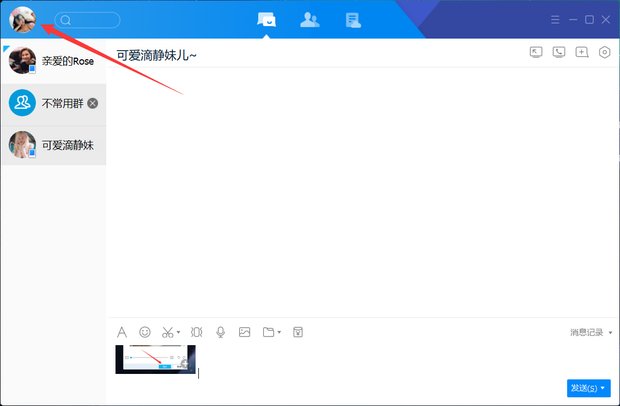Start a voice call

pyautogui.click(x=559, y=52)
